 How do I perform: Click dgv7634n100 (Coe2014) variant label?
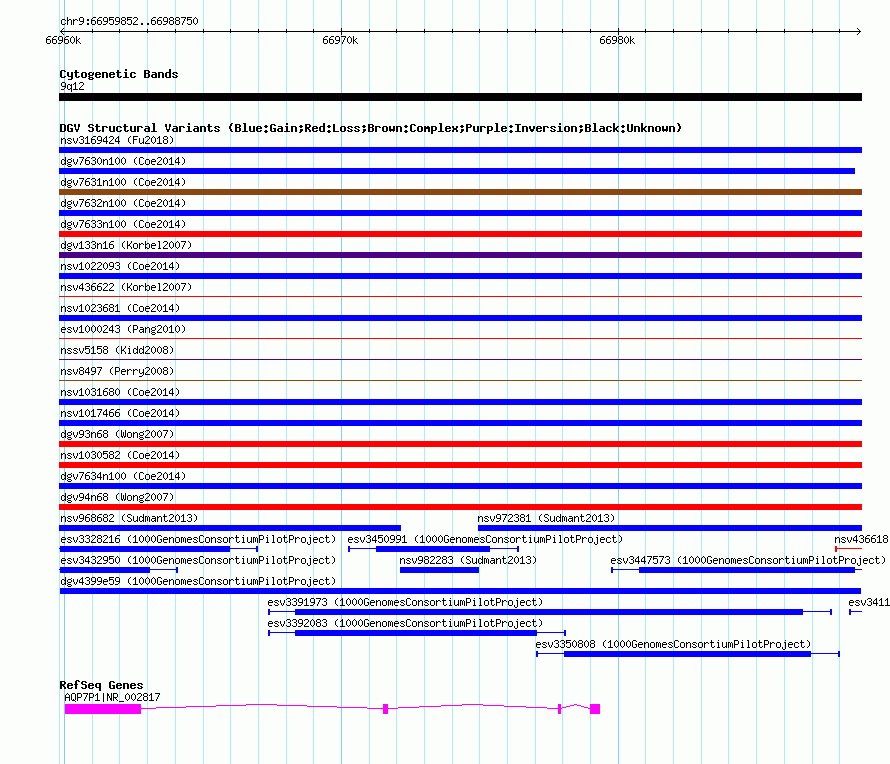(x=123, y=476)
